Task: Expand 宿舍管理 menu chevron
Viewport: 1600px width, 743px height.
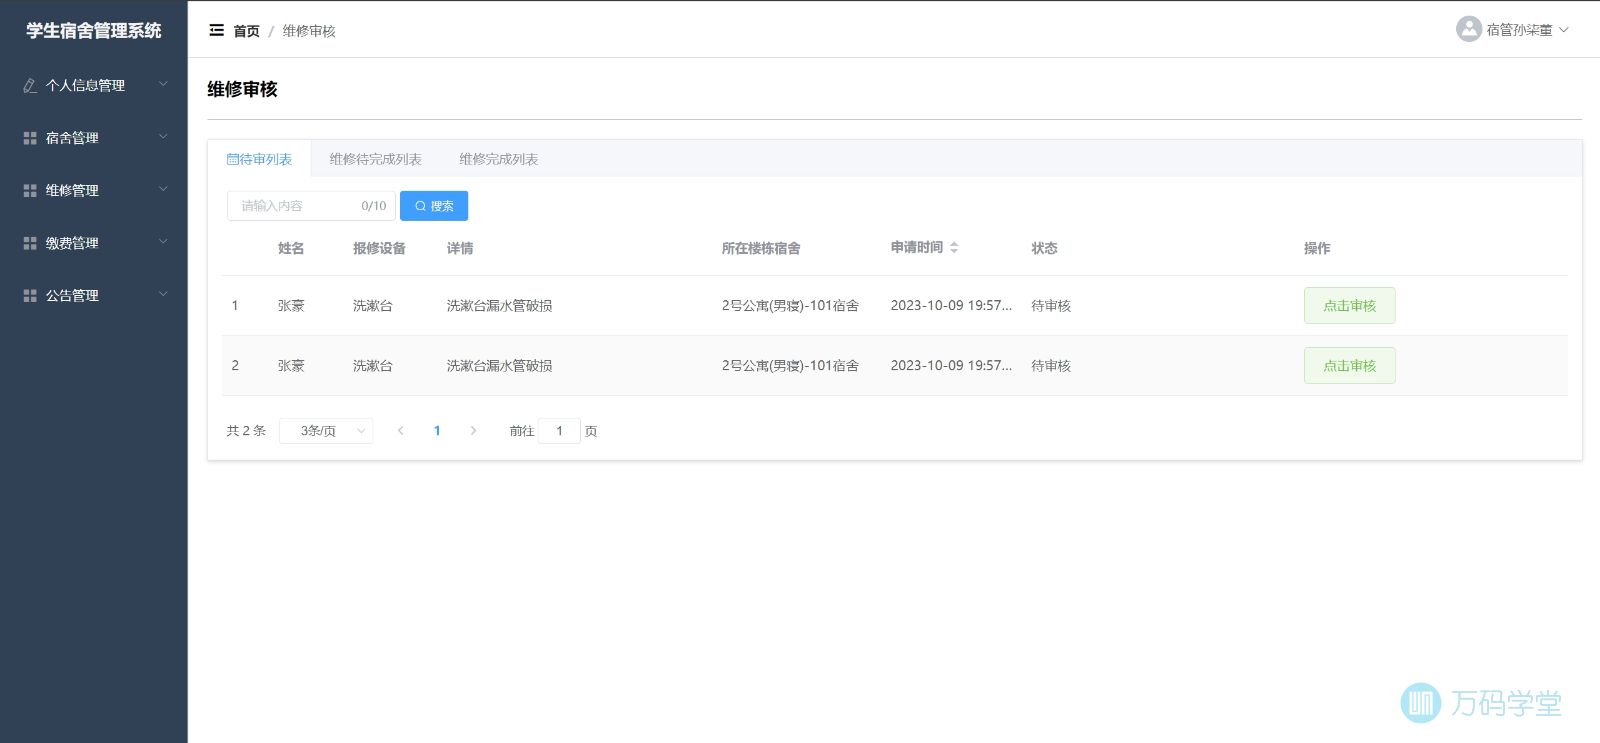Action: point(163,137)
